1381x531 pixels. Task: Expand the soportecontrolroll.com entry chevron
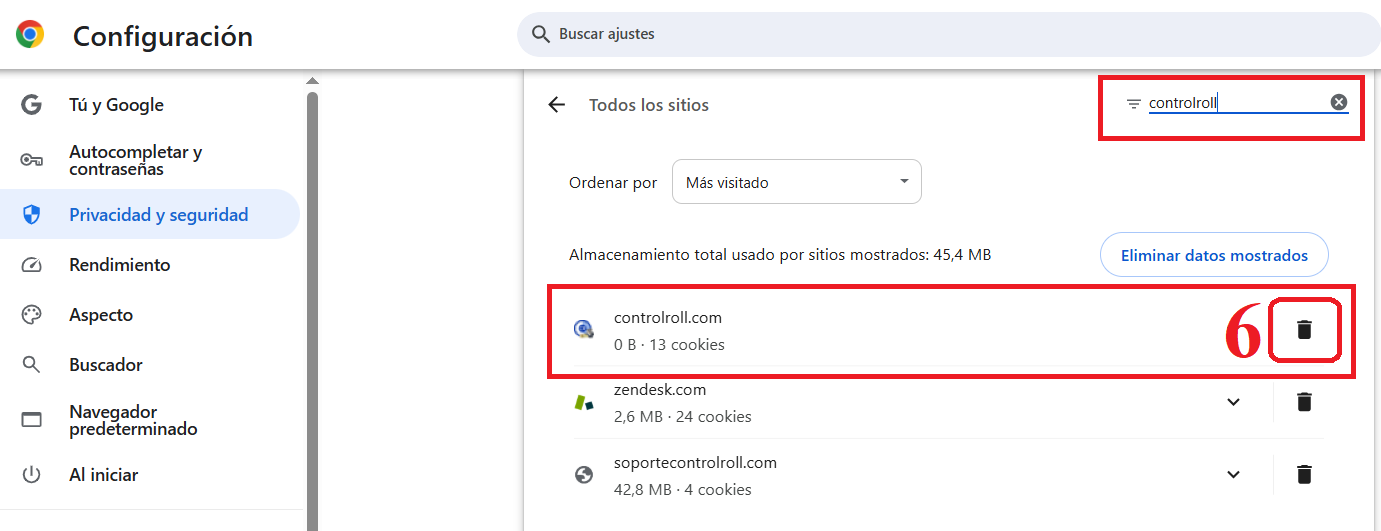(1234, 474)
